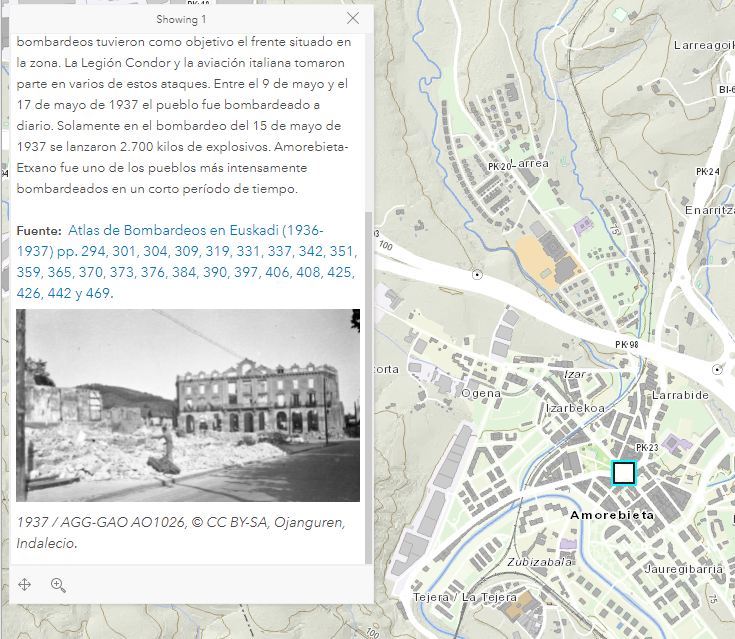The image size is (735, 639).
Task: Click the Larrabide neighborhood label
Action: pyautogui.click(x=679, y=396)
